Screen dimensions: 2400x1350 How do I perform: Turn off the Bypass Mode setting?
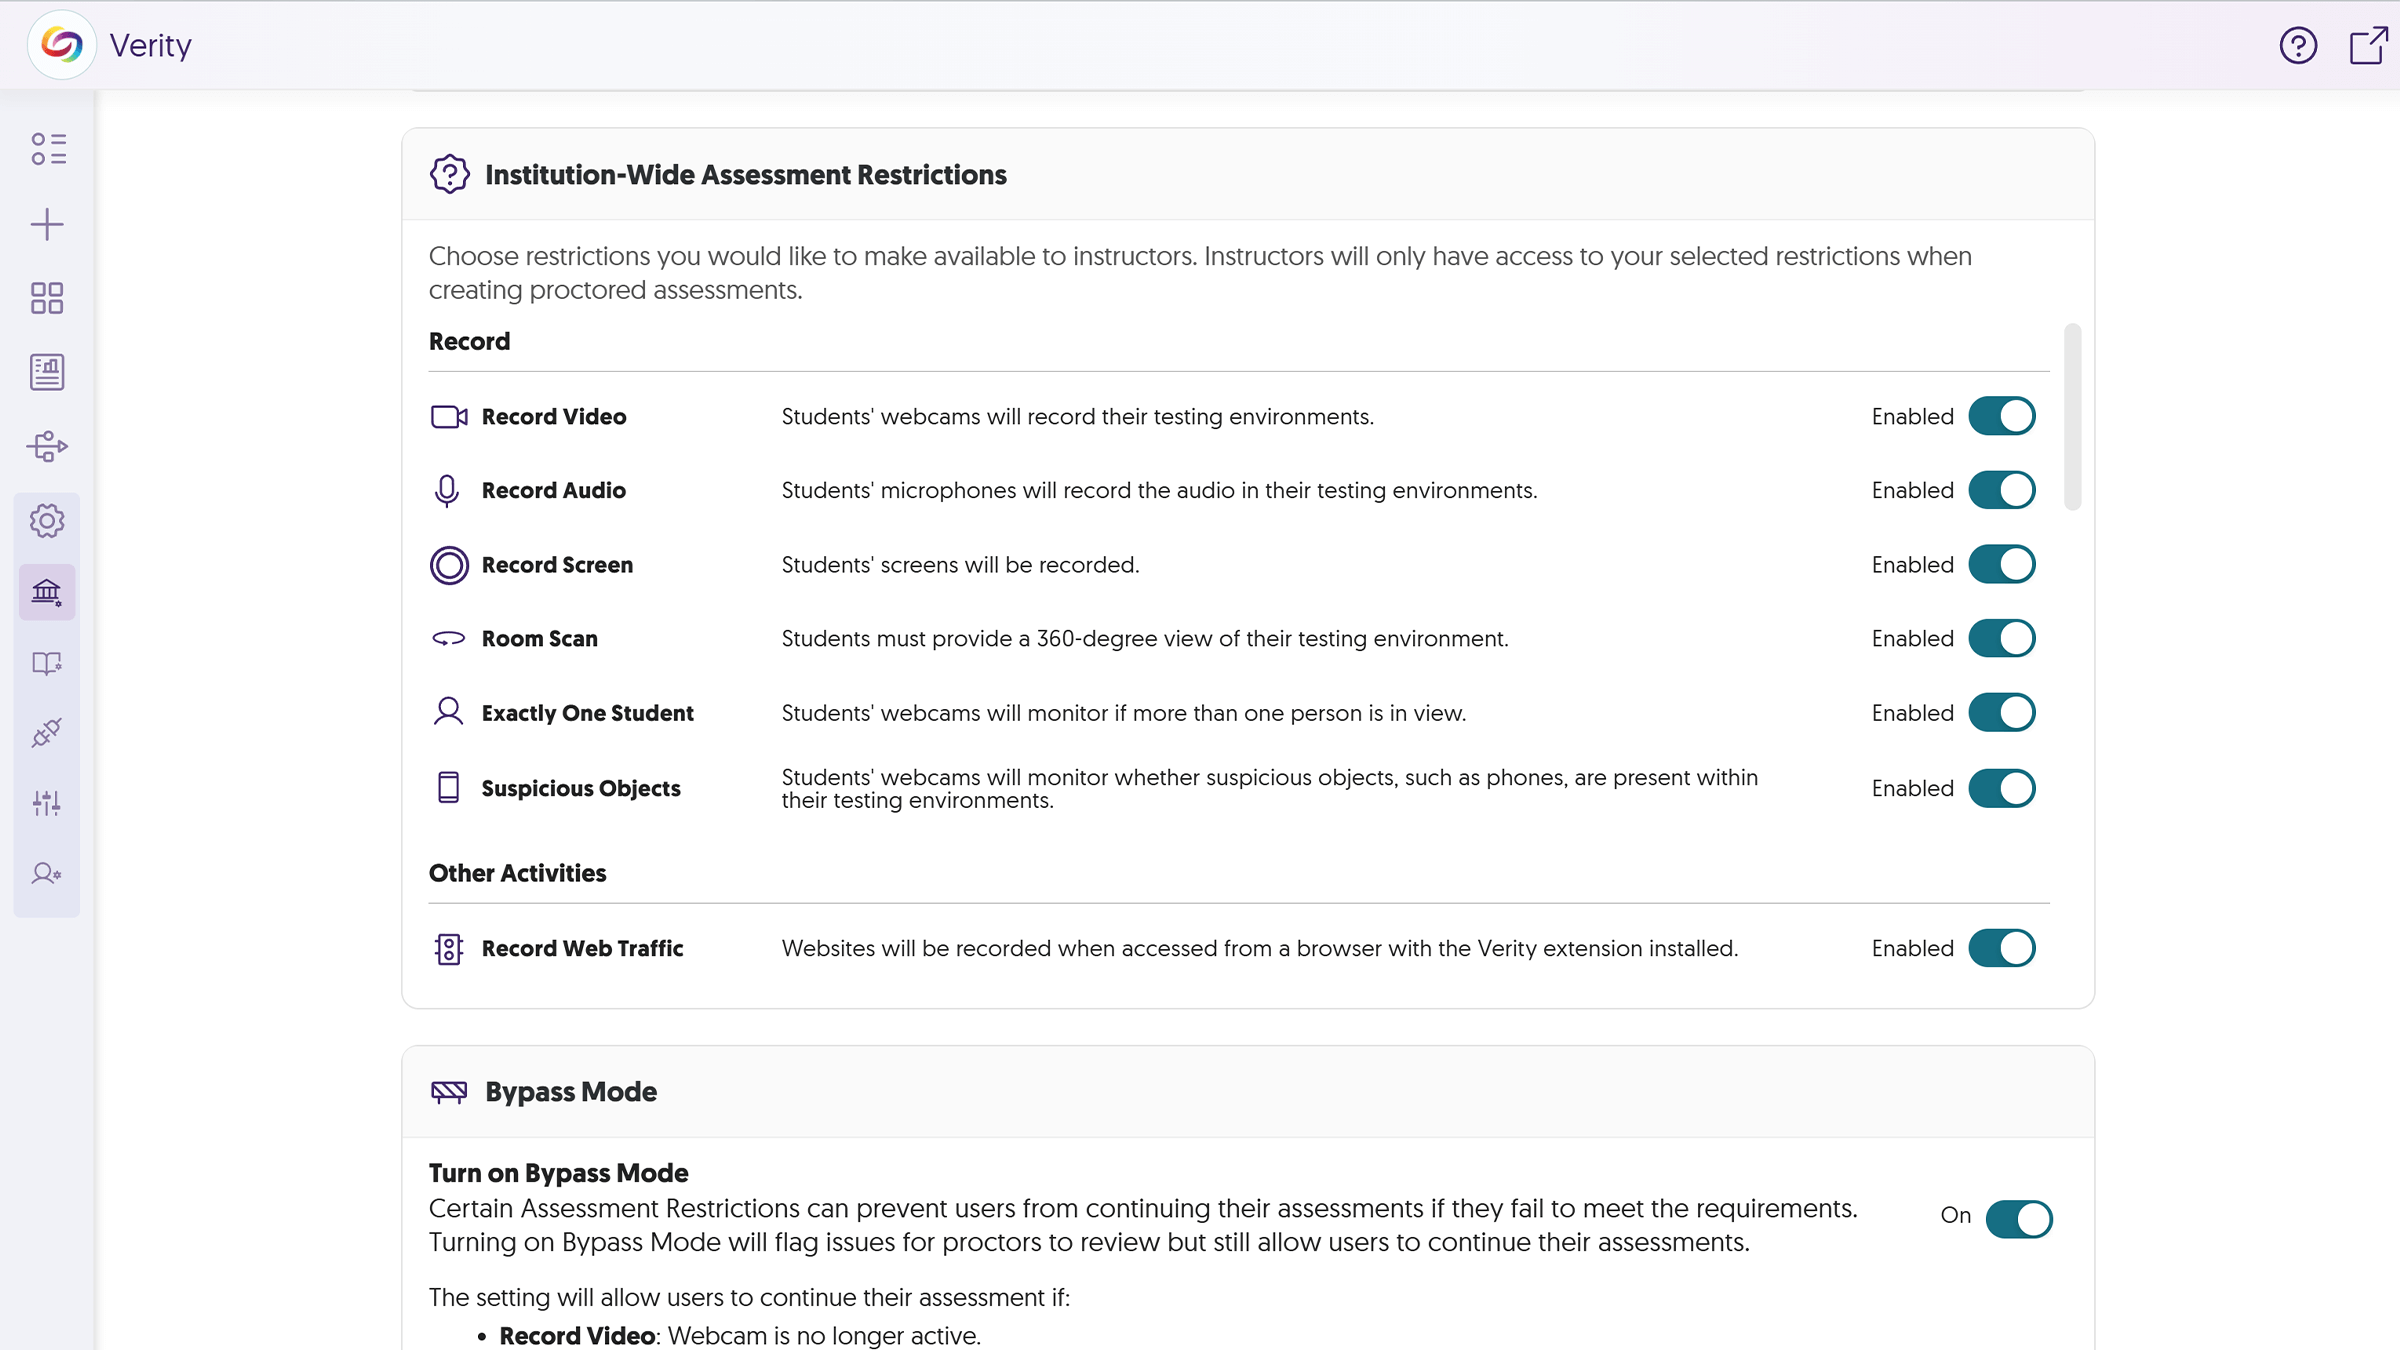2019,1216
